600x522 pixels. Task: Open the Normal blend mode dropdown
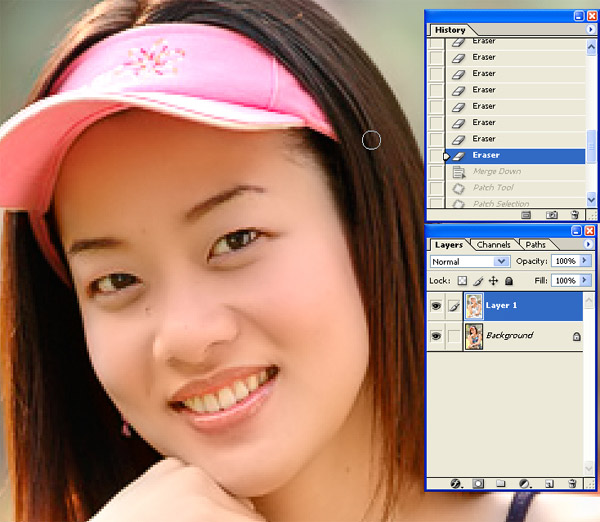point(470,262)
